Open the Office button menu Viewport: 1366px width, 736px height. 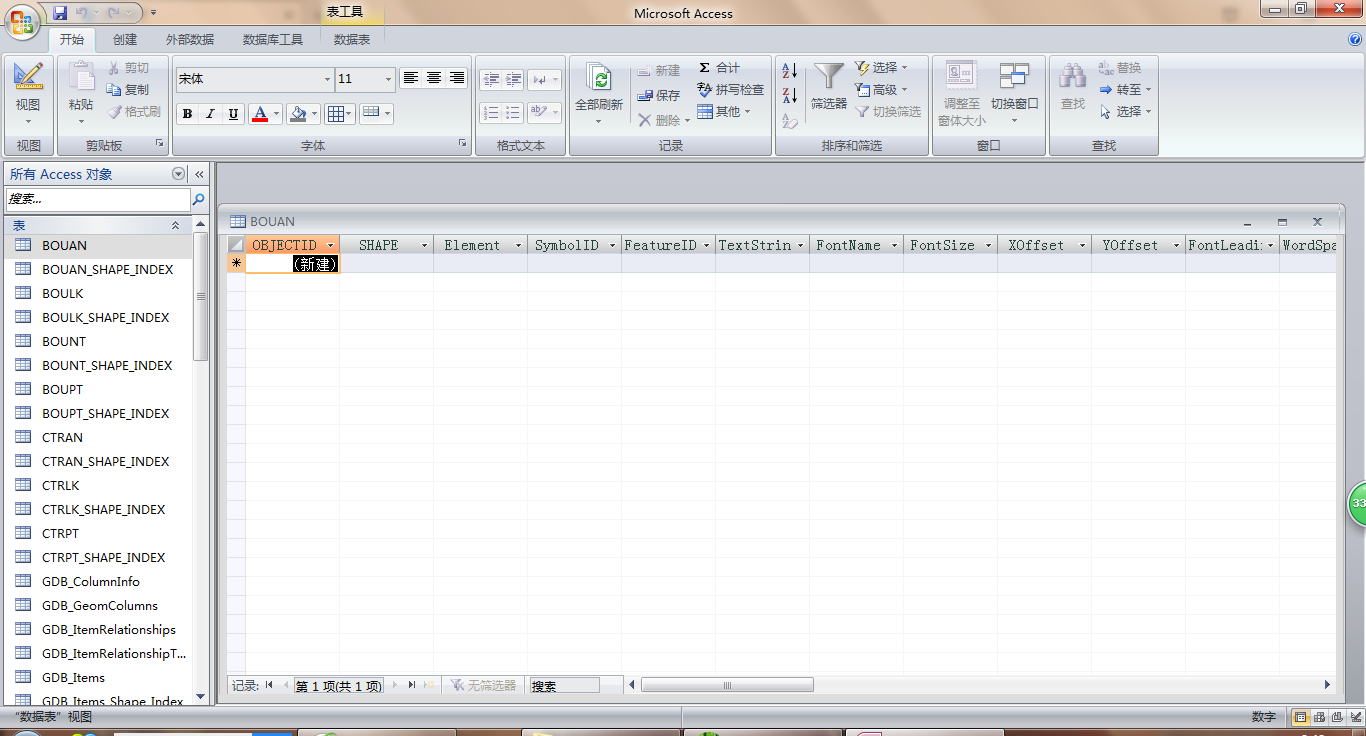24,22
